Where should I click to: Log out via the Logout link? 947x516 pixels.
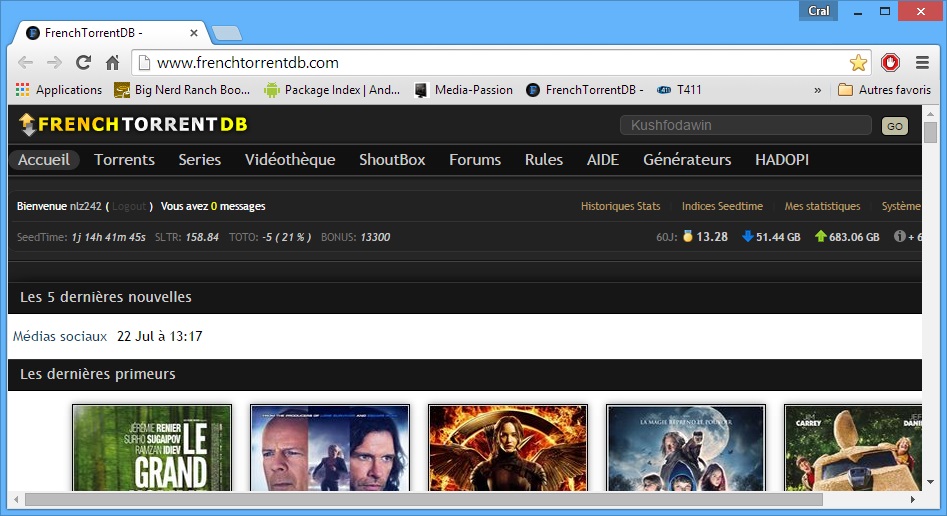click(129, 206)
